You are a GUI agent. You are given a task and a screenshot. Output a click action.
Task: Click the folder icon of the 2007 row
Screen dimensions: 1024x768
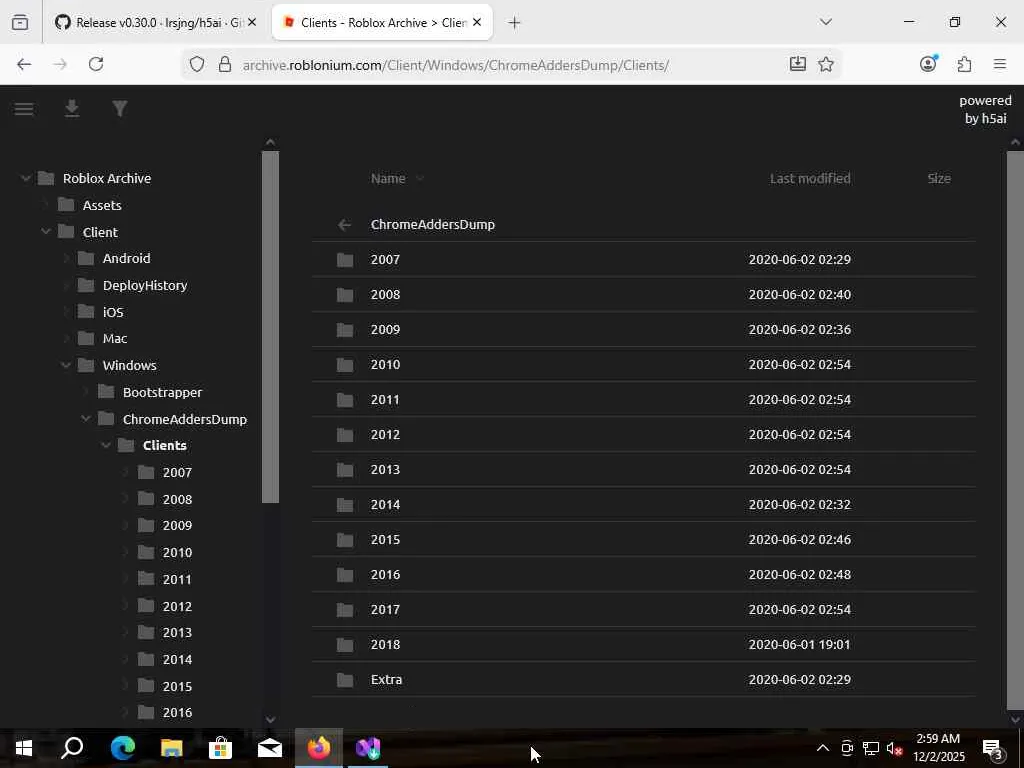[345, 260]
